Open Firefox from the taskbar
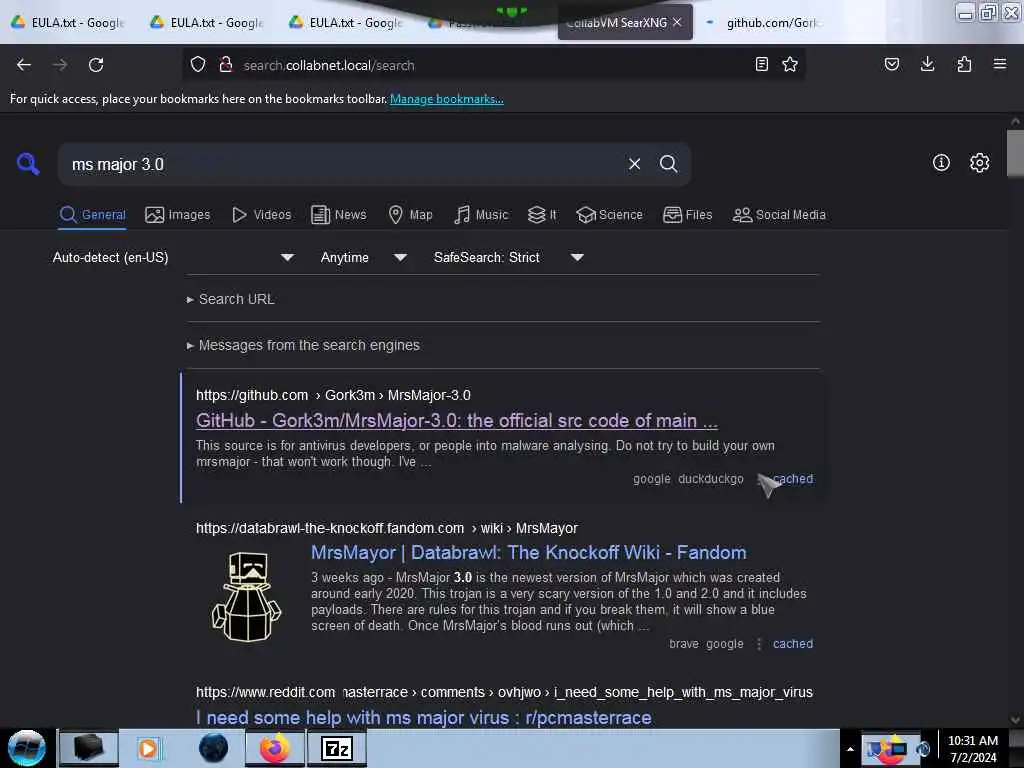 [275, 748]
